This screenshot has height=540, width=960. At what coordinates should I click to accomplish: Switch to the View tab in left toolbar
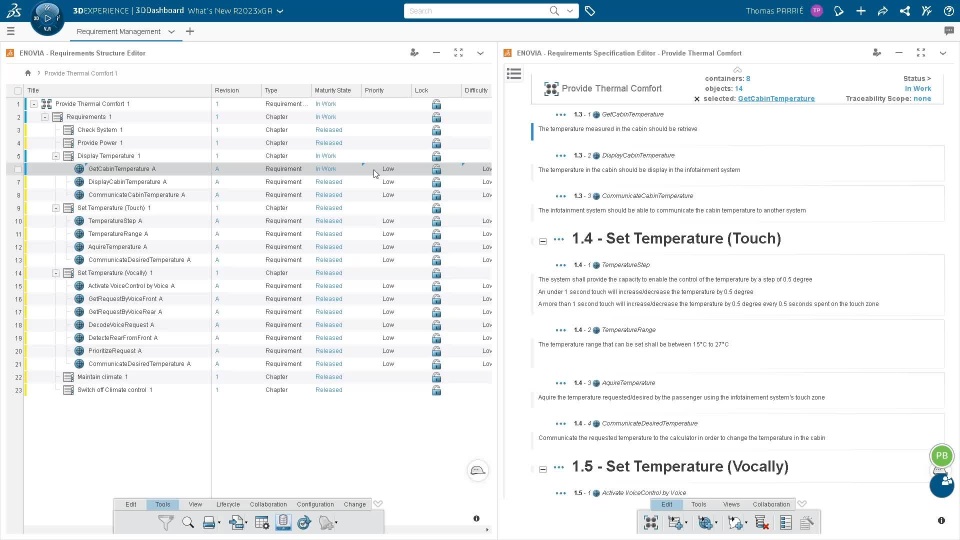[x=195, y=504]
